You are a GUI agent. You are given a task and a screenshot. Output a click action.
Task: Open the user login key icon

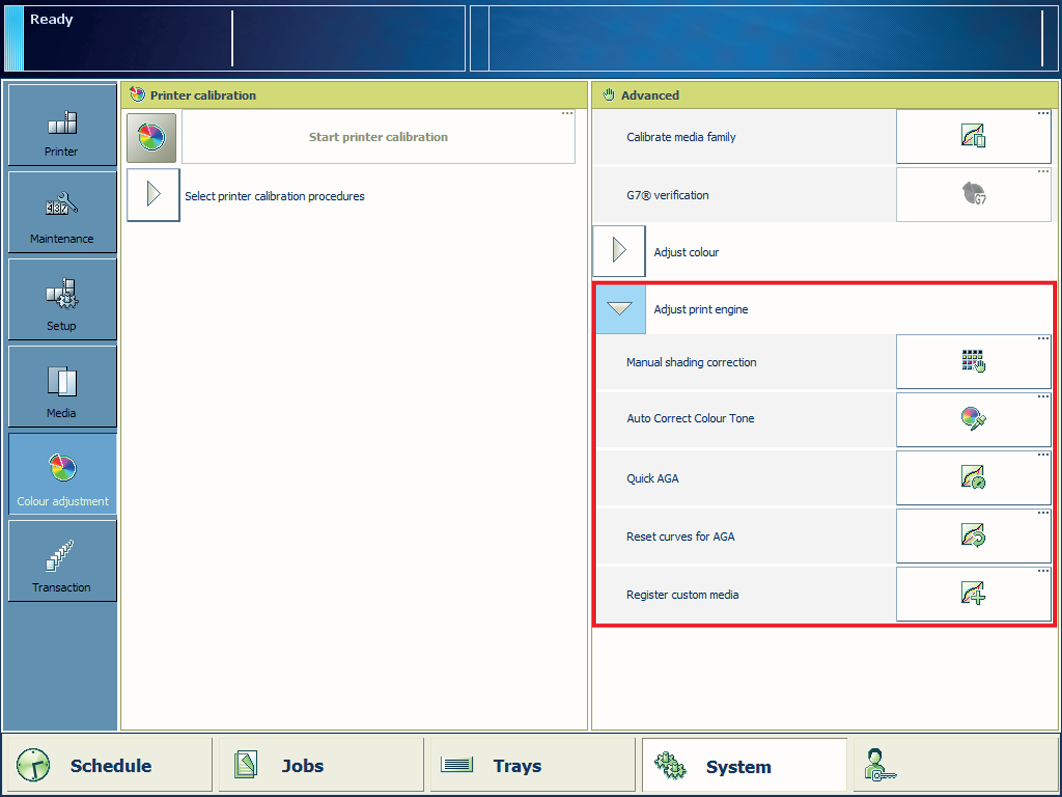click(881, 765)
